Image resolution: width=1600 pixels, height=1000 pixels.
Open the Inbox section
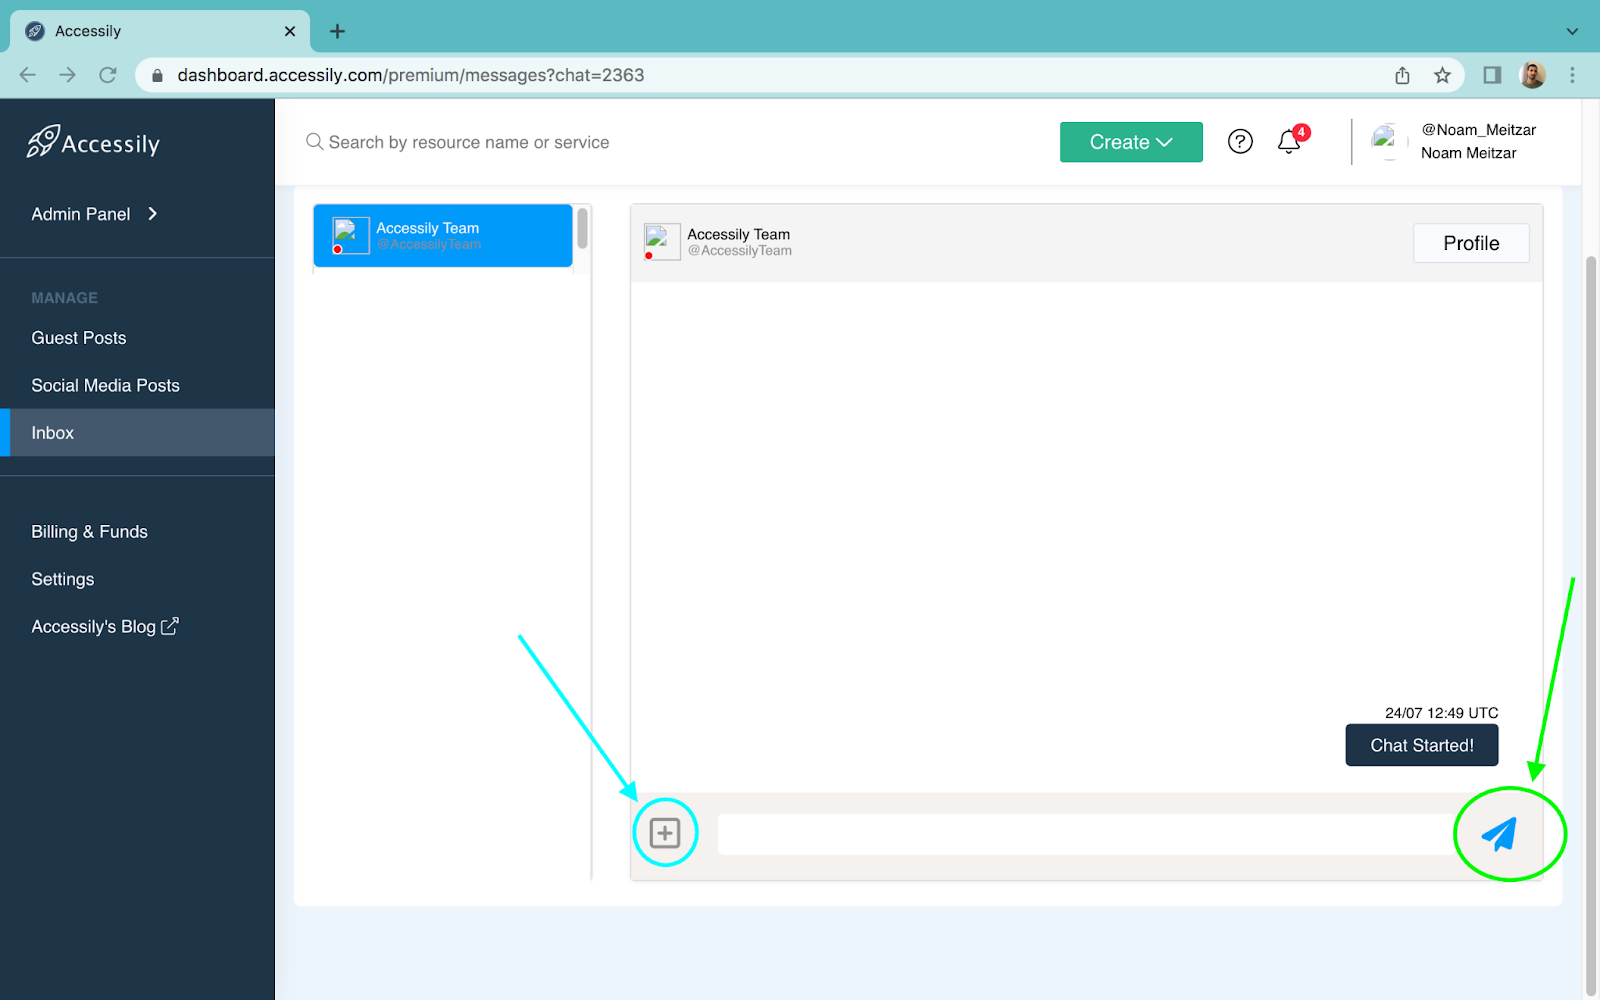137,433
